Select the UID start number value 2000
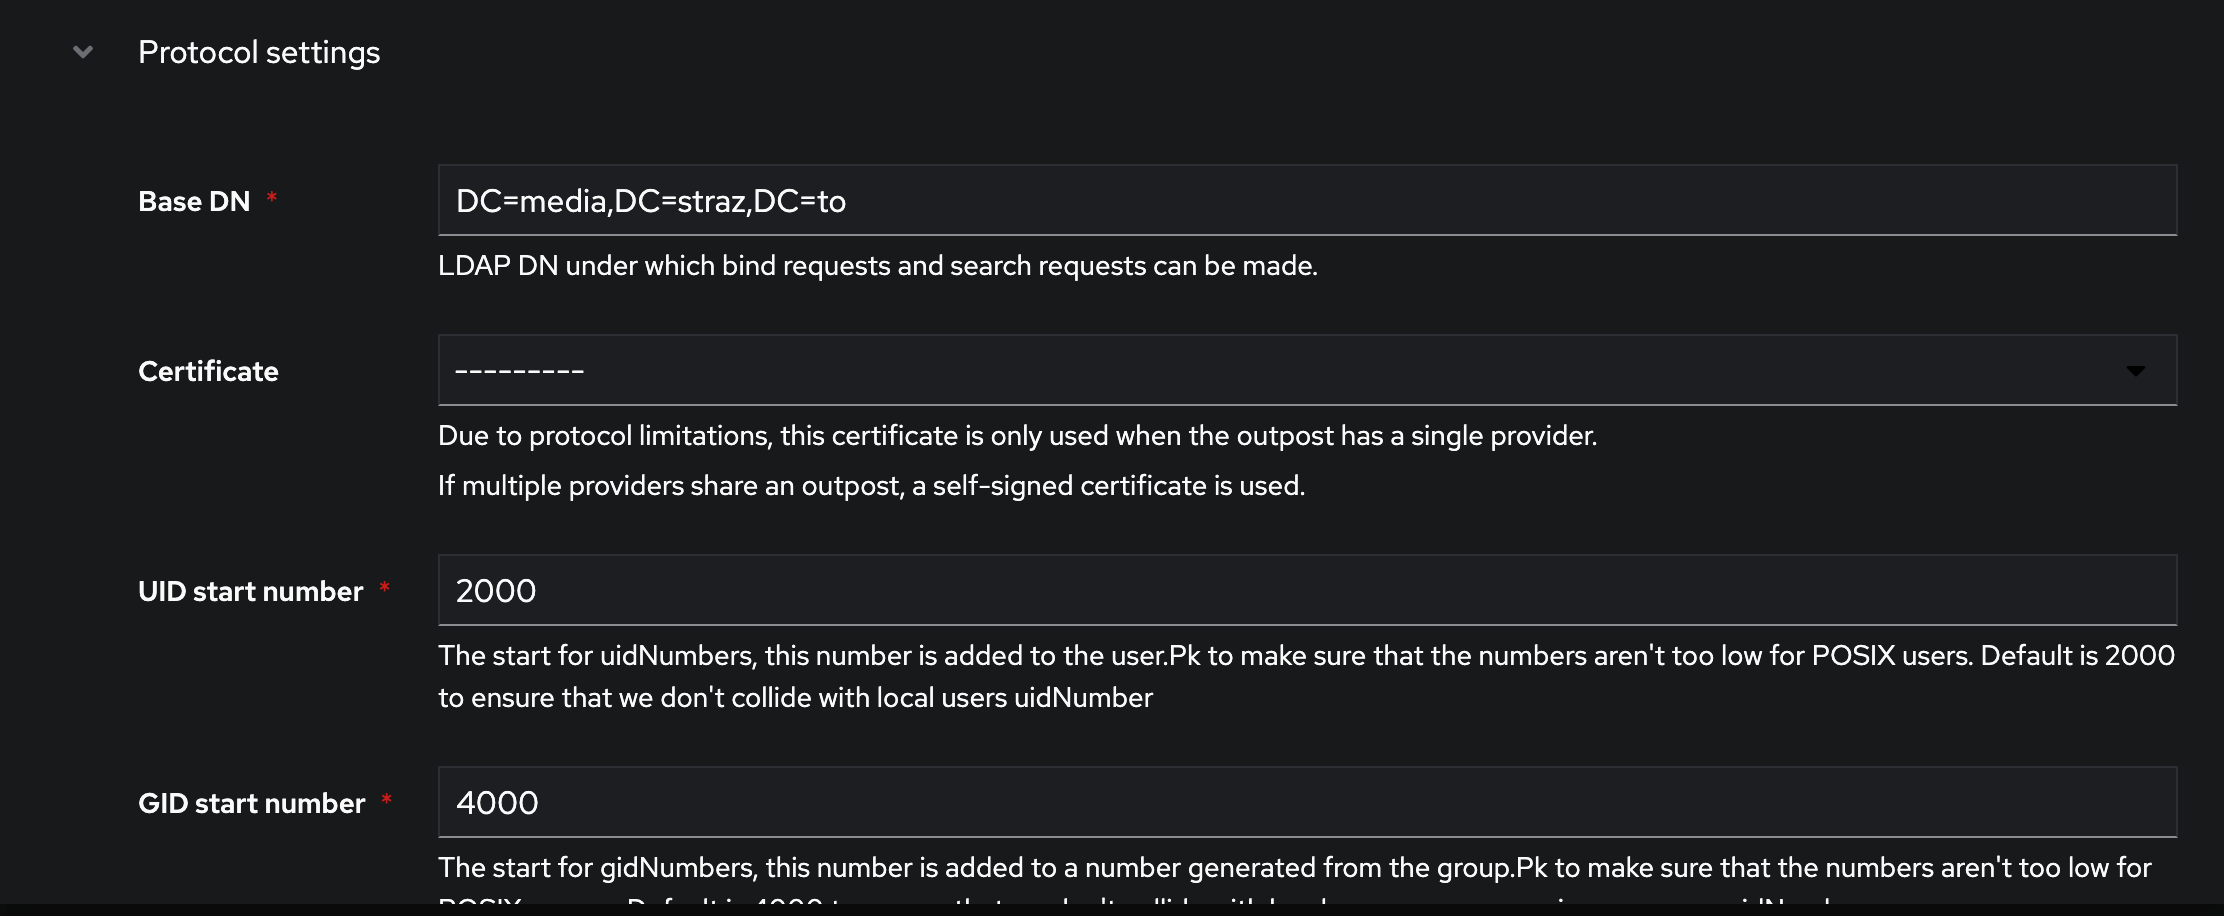This screenshot has height=916, width=2224. pos(494,590)
